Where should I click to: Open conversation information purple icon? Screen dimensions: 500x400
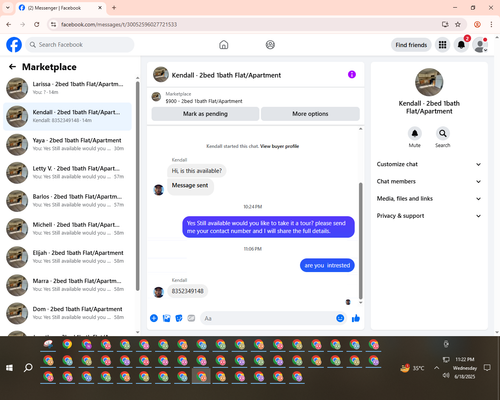[x=352, y=74]
